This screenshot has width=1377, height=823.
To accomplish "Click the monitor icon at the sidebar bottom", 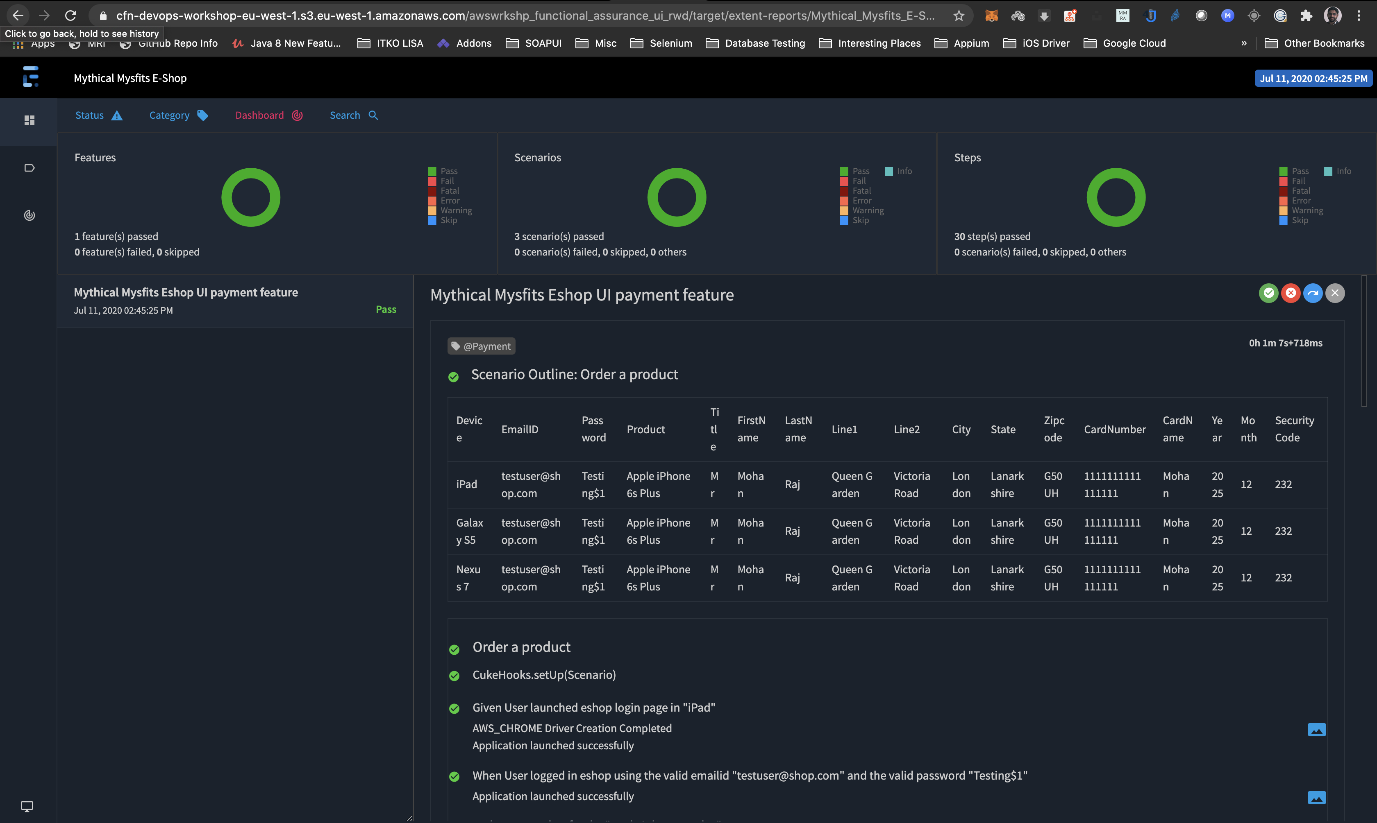I will coord(28,806).
